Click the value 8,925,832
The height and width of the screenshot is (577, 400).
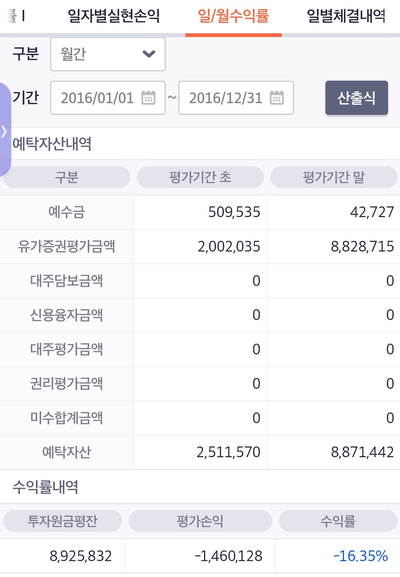[x=81, y=556]
